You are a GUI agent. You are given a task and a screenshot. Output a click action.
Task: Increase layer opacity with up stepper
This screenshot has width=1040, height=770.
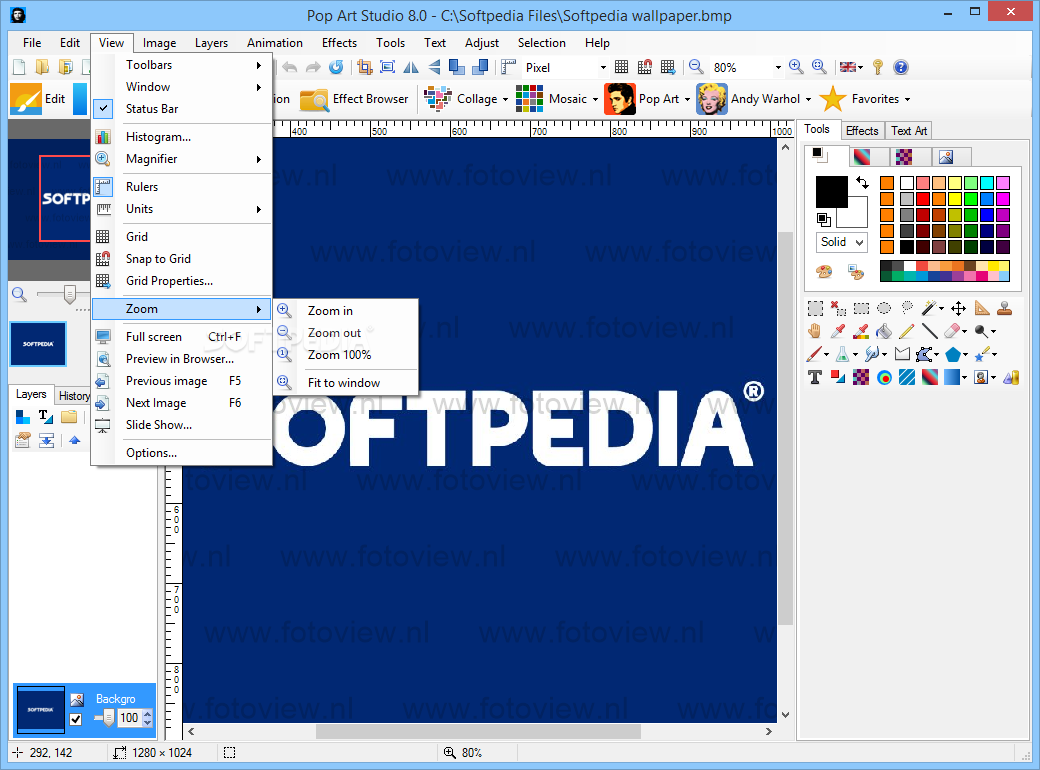point(147,714)
